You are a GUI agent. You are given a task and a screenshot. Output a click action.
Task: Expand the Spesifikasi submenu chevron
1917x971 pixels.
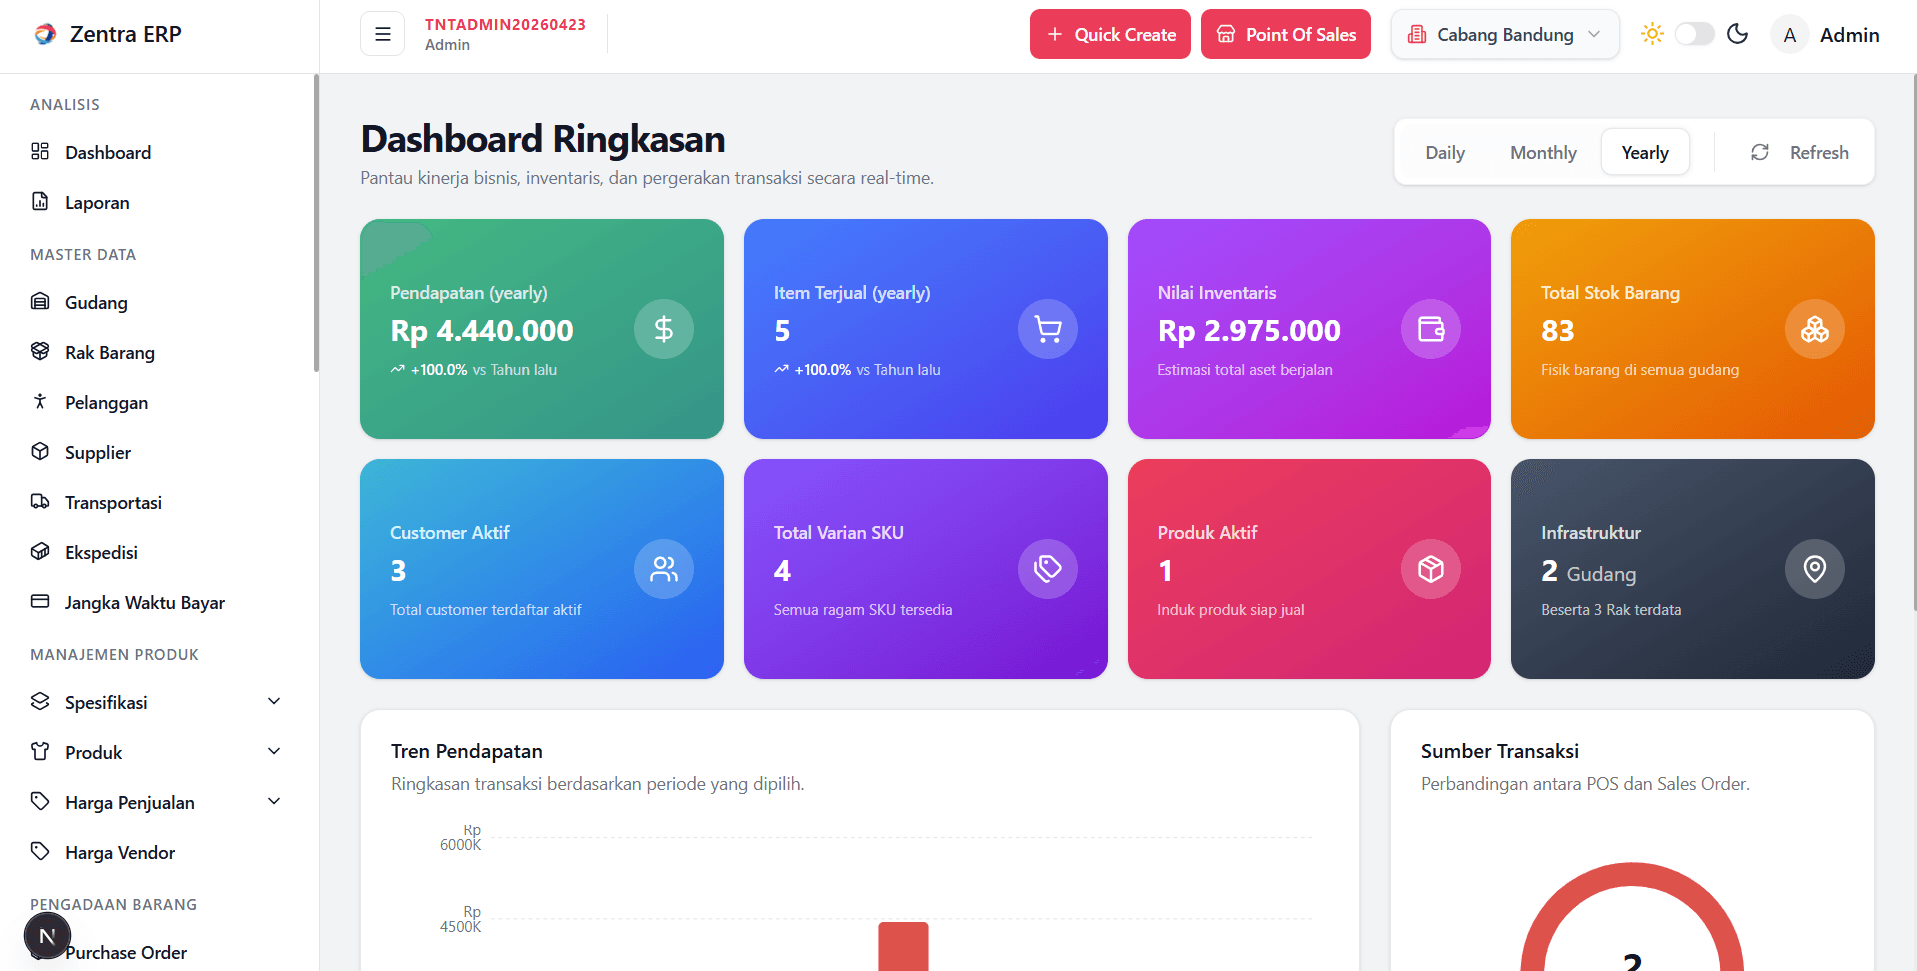tap(274, 701)
